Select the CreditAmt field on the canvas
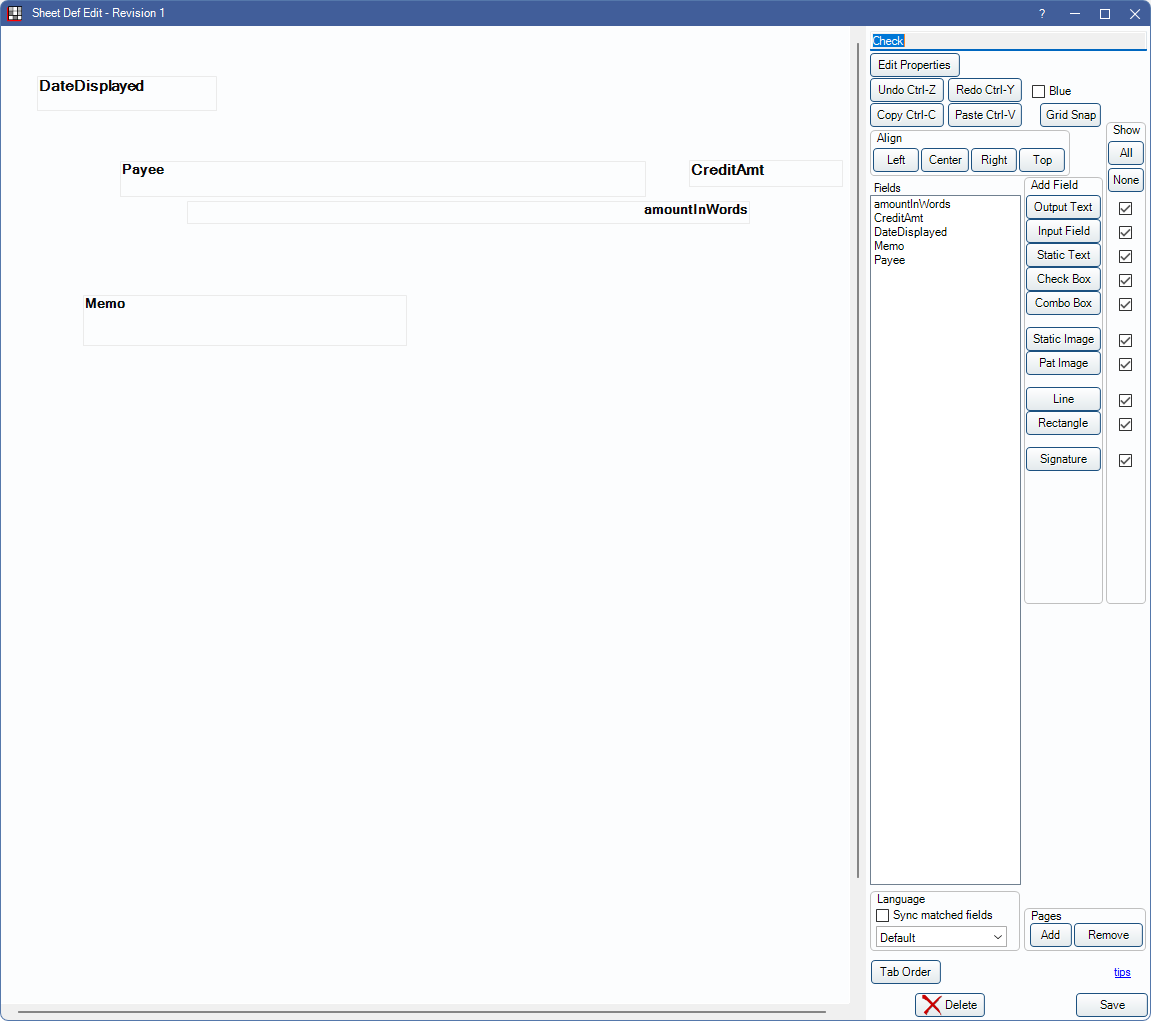 pyautogui.click(x=765, y=173)
